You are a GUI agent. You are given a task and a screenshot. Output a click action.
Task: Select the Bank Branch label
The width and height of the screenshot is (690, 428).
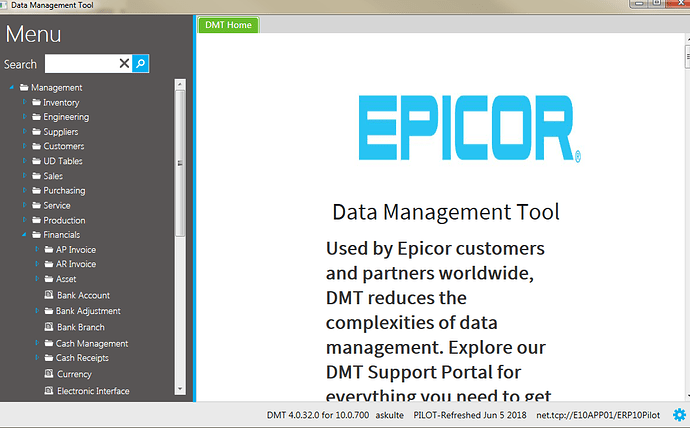(x=81, y=327)
